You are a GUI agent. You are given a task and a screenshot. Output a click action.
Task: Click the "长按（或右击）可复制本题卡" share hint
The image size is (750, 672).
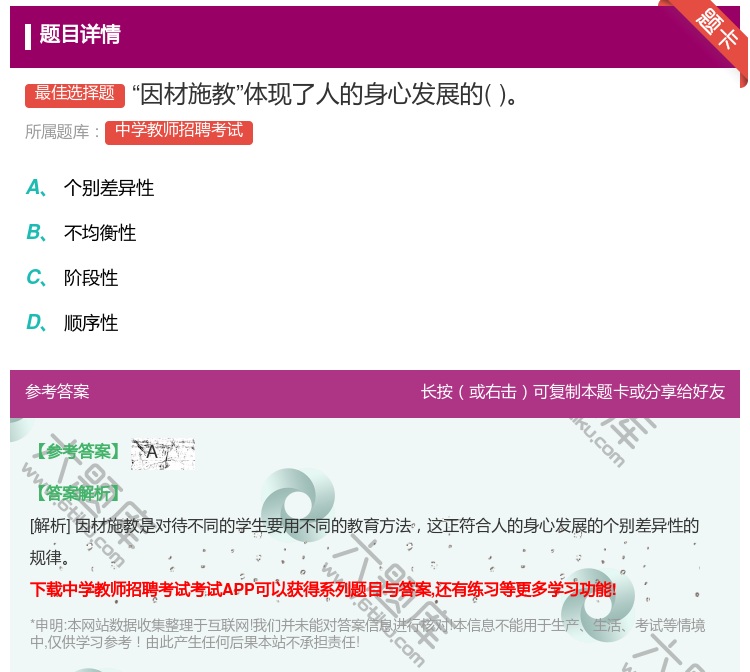(x=572, y=392)
